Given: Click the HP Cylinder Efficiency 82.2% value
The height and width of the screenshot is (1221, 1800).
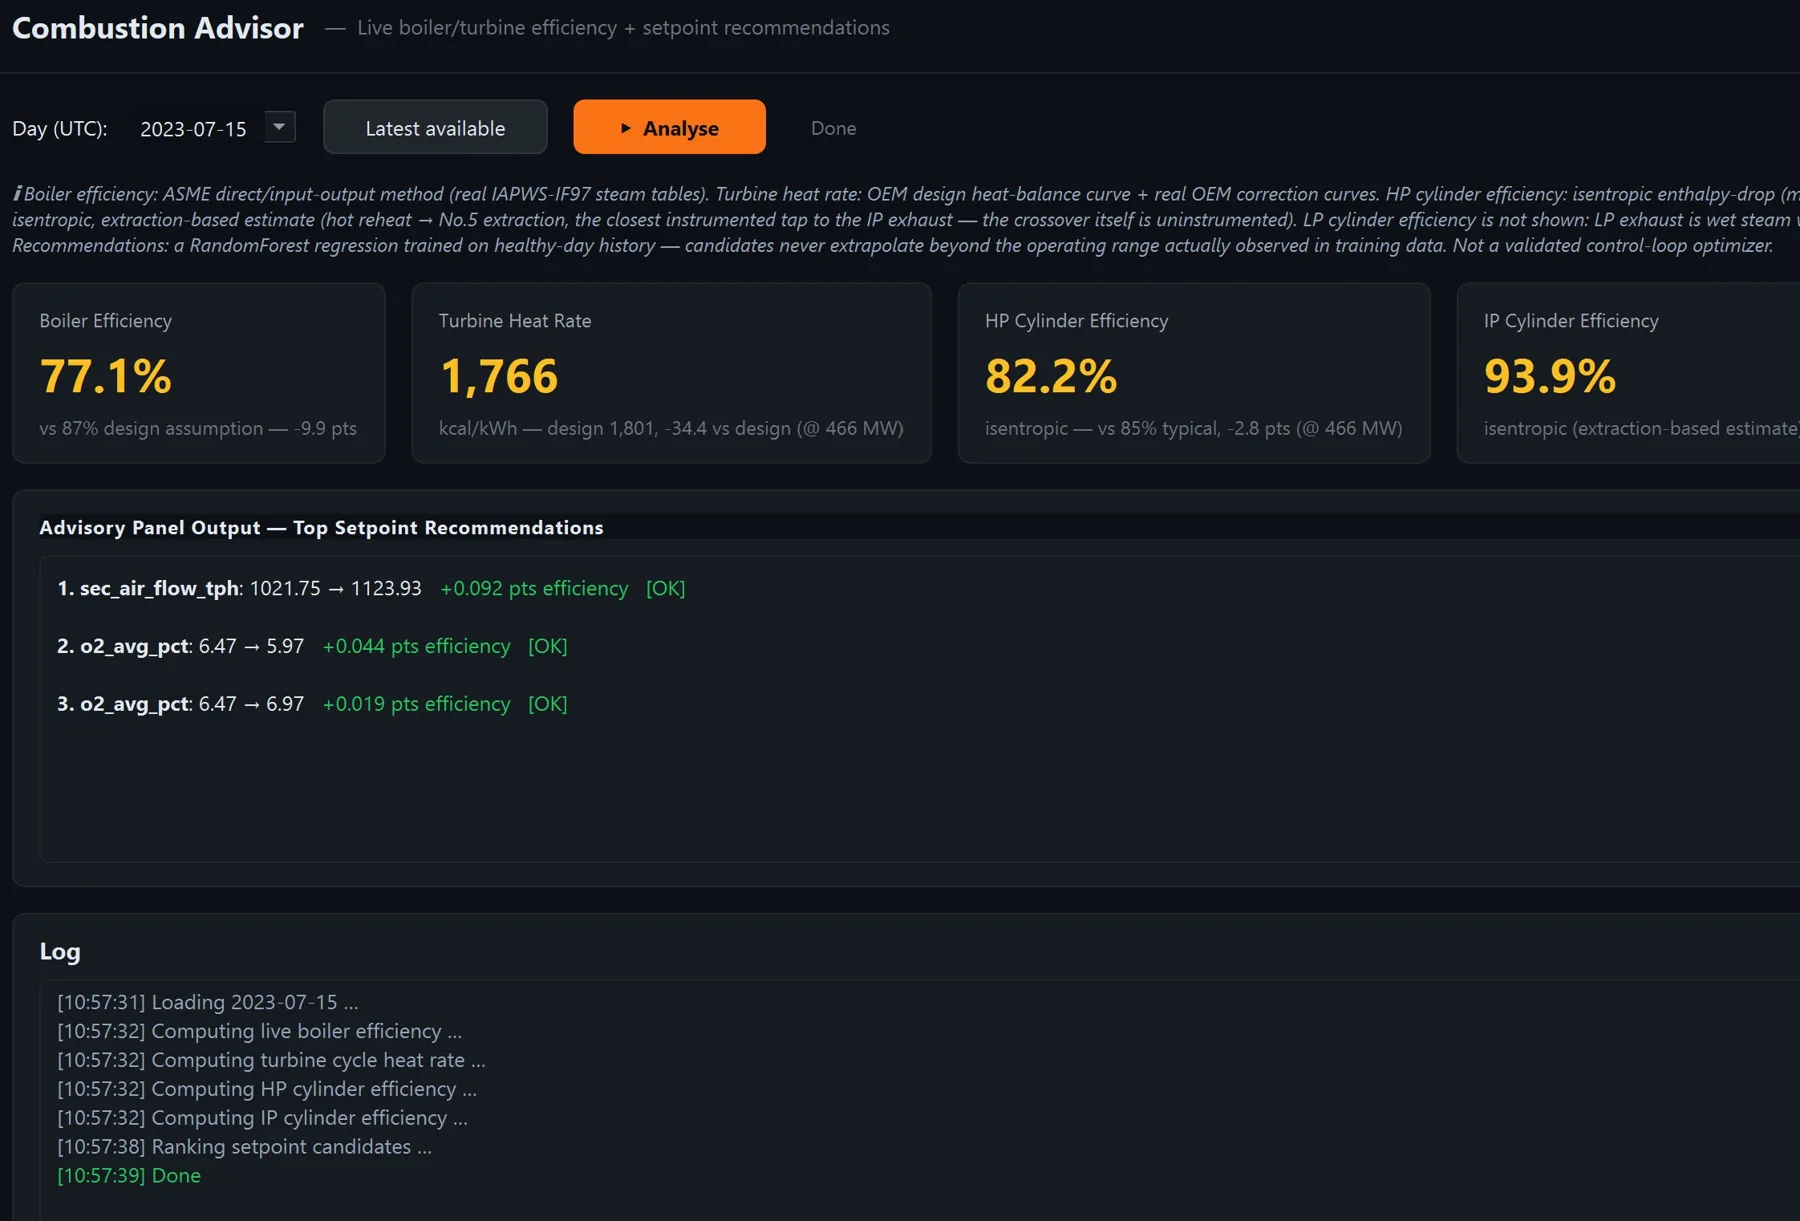Looking at the screenshot, I should 1051,376.
